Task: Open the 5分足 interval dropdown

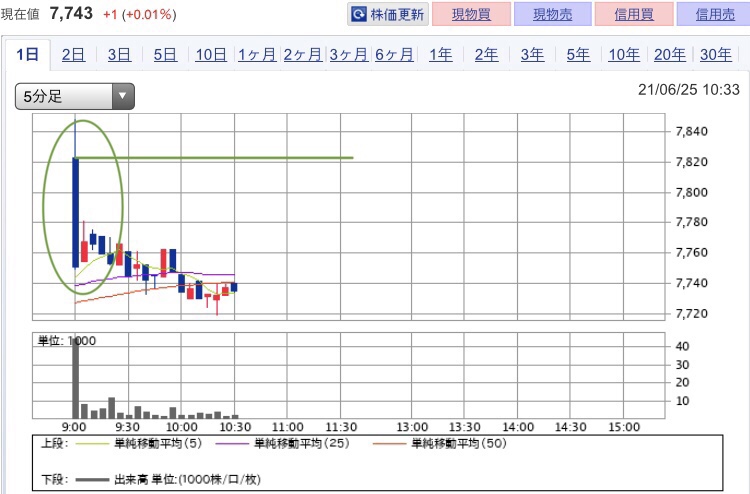Action: click(x=75, y=96)
